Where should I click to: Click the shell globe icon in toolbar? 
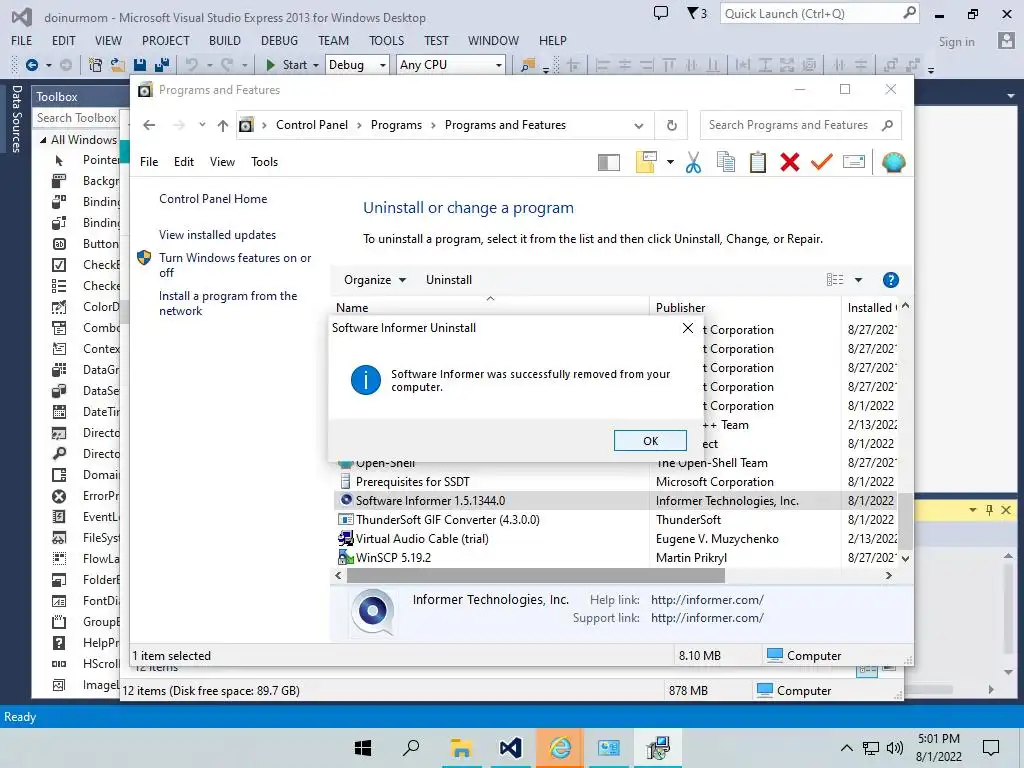893,162
